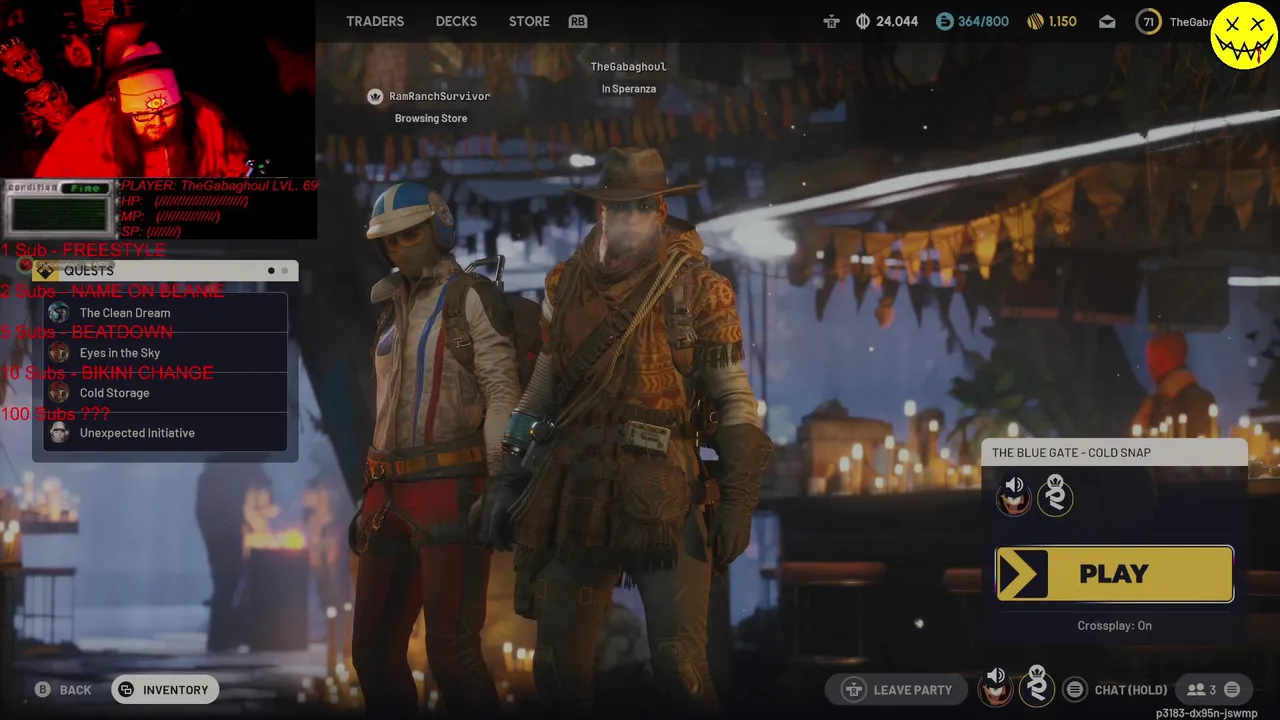1280x720 pixels.
Task: Select the first Quests page dot
Action: pos(271,271)
